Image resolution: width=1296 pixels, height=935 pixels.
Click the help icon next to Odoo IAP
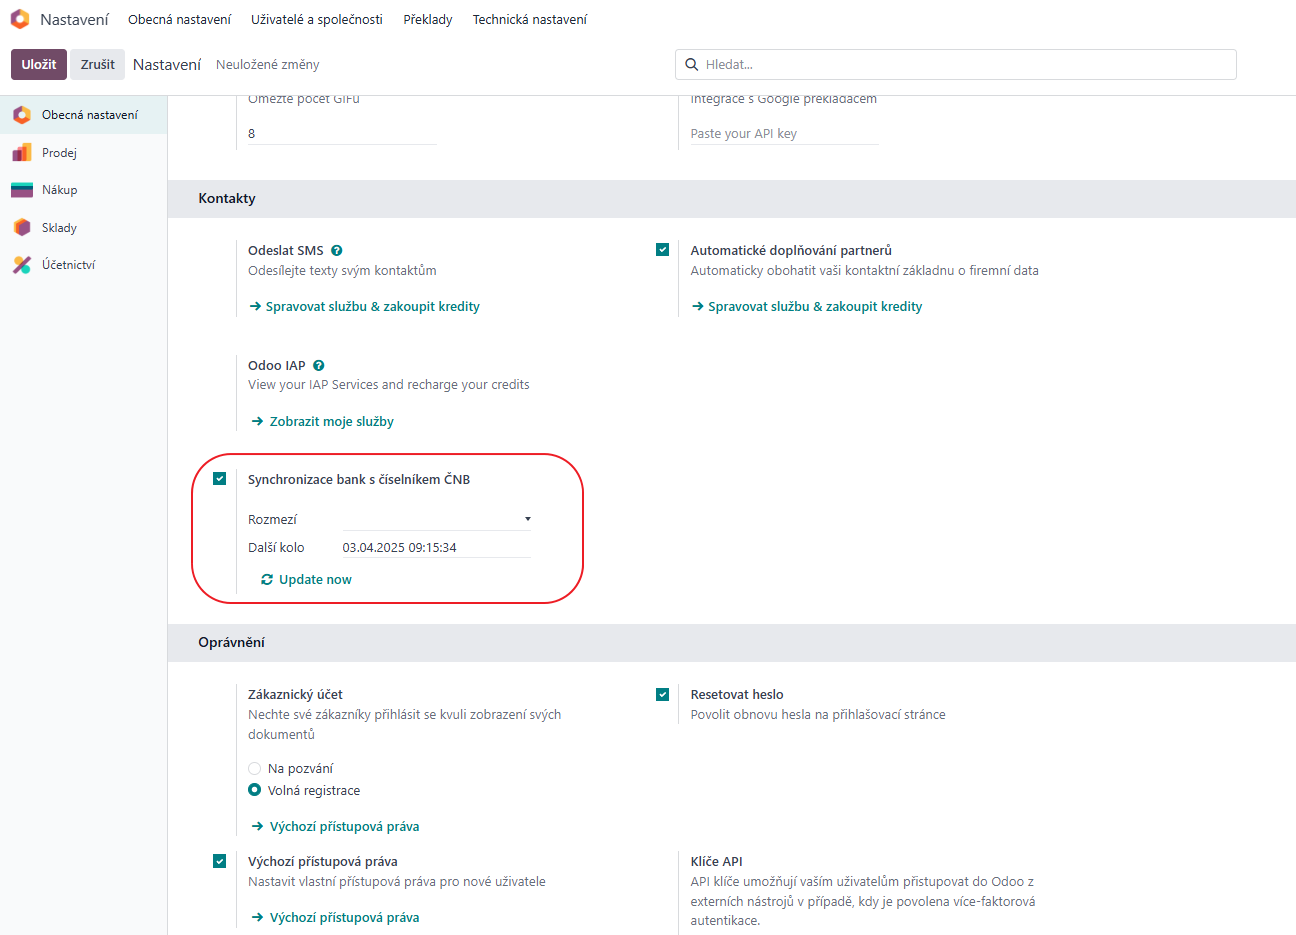click(319, 366)
